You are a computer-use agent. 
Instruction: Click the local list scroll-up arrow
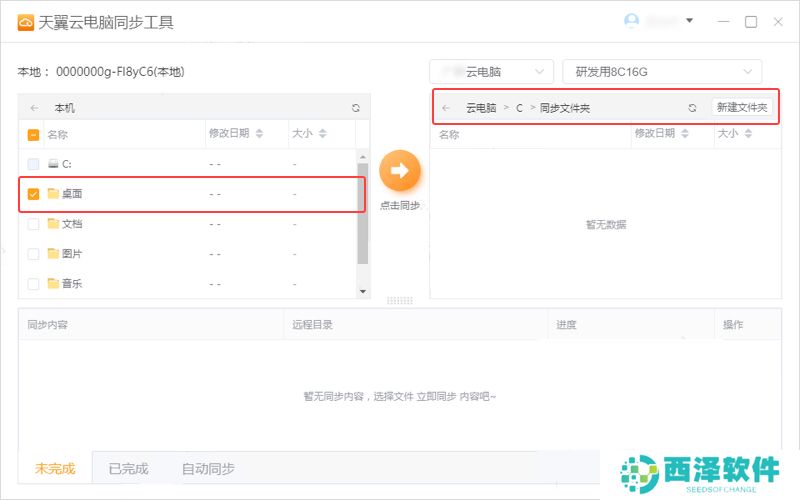tap(363, 157)
